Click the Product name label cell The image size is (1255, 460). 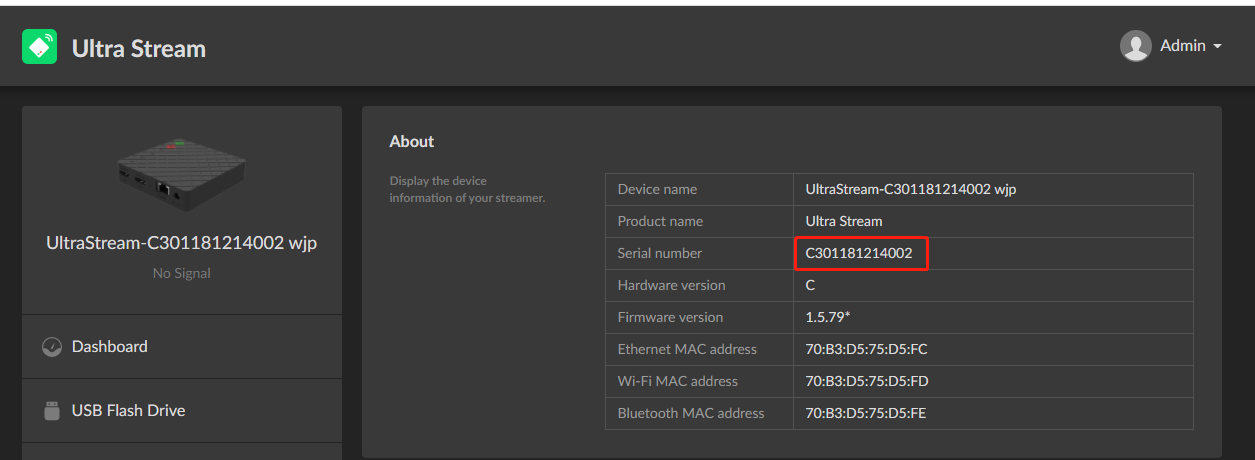click(700, 221)
